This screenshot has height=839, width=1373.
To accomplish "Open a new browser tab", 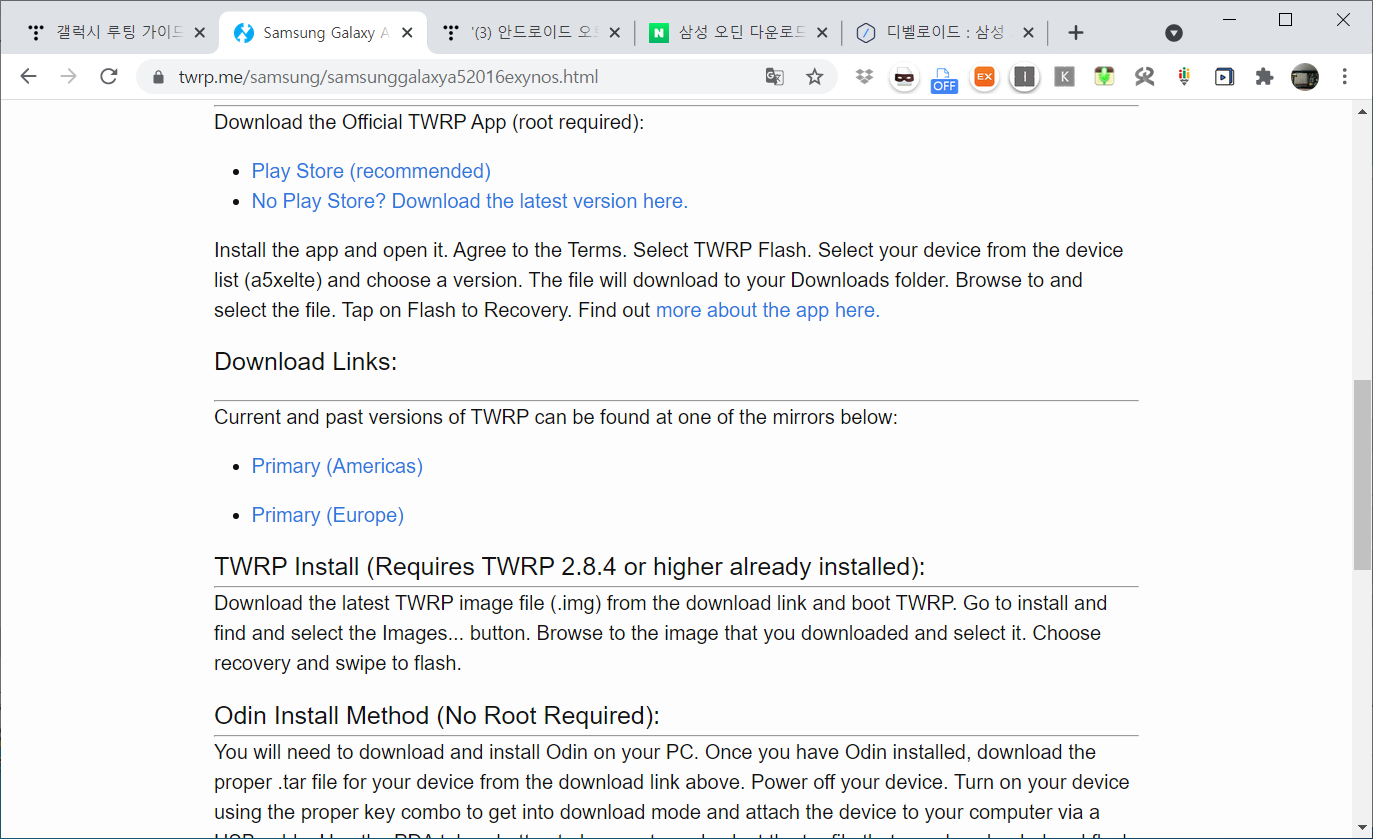I will point(1076,33).
